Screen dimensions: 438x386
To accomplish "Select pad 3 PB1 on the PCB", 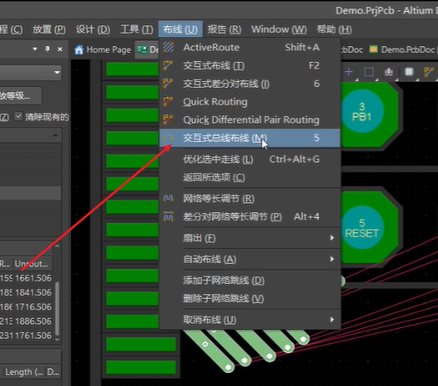I will (x=362, y=112).
